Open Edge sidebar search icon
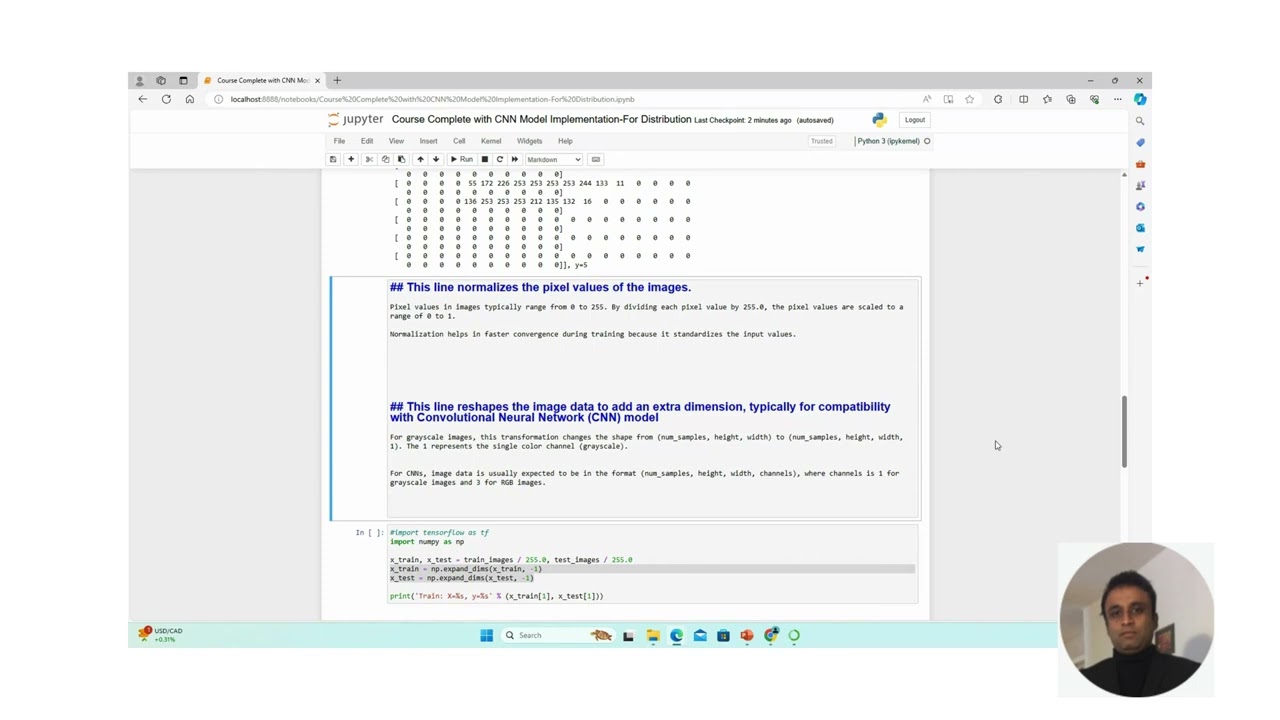Viewport: 1280px width, 720px height. (x=1140, y=121)
